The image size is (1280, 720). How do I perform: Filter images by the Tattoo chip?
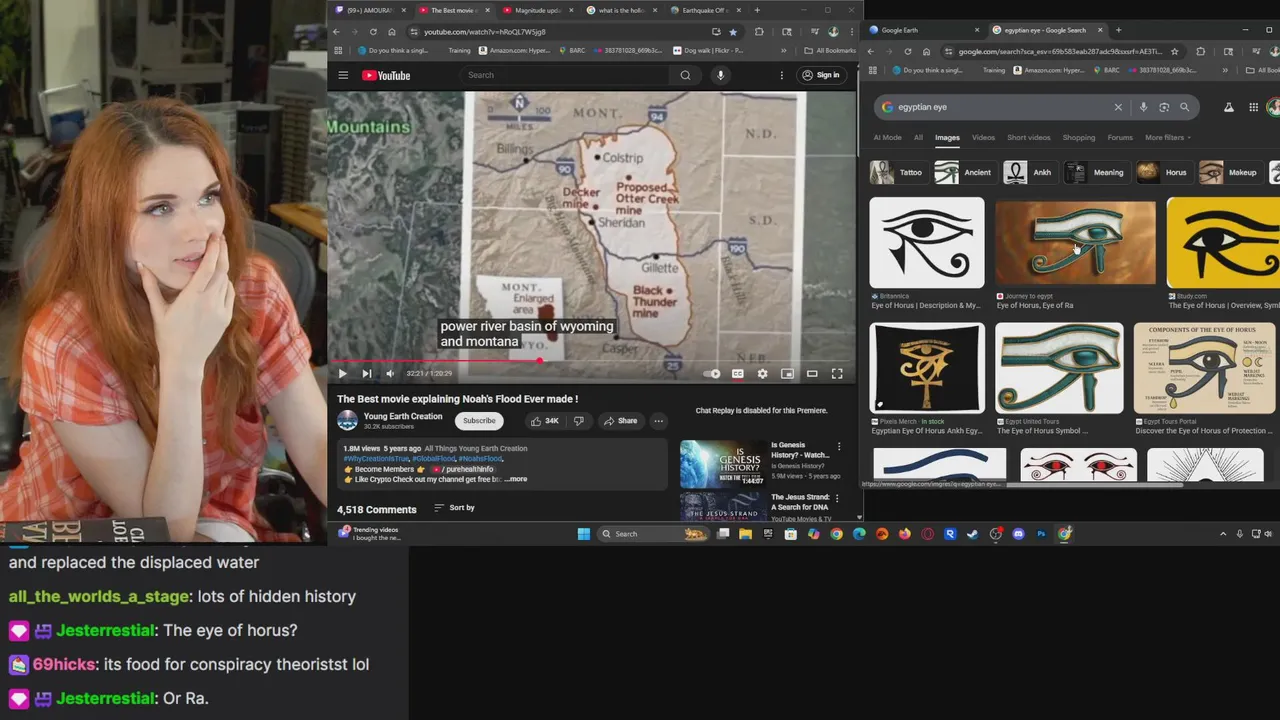897,172
